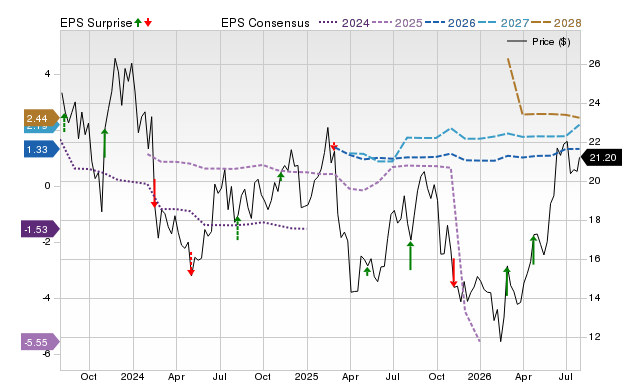Toggle the 2026 consensus legend entry
640x382 pixels.
pyautogui.click(x=450, y=23)
